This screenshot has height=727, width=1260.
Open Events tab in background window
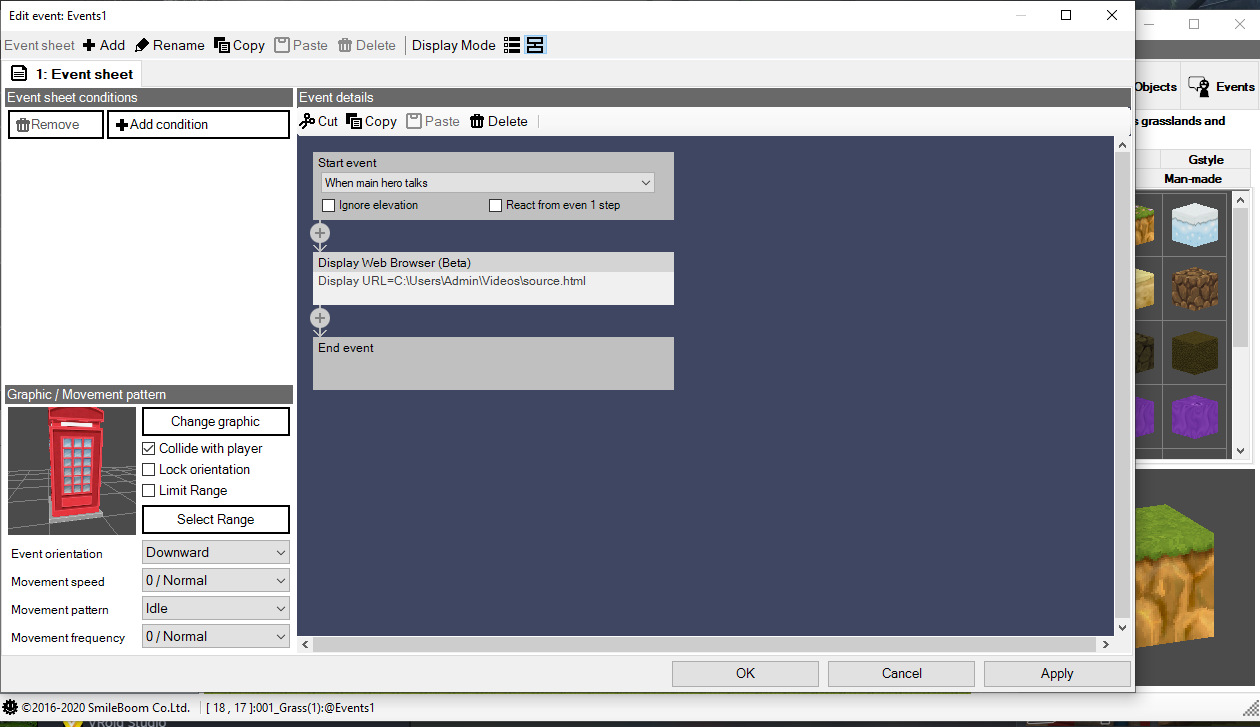point(1222,87)
